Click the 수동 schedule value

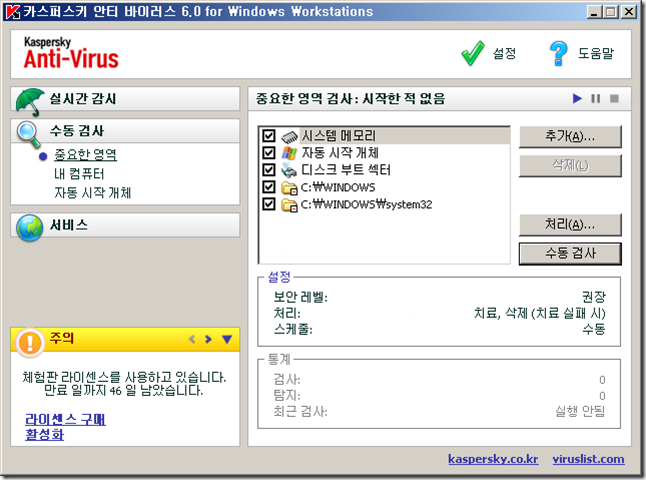click(594, 329)
